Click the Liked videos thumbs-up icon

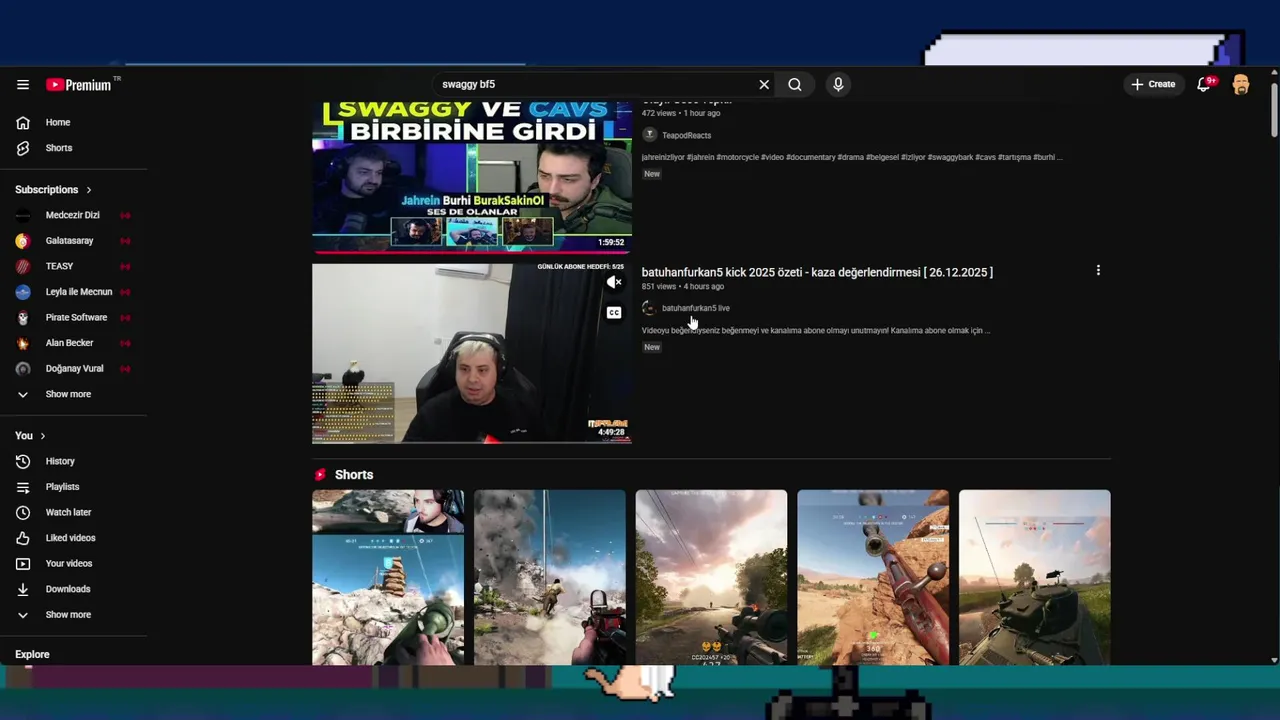(23, 538)
